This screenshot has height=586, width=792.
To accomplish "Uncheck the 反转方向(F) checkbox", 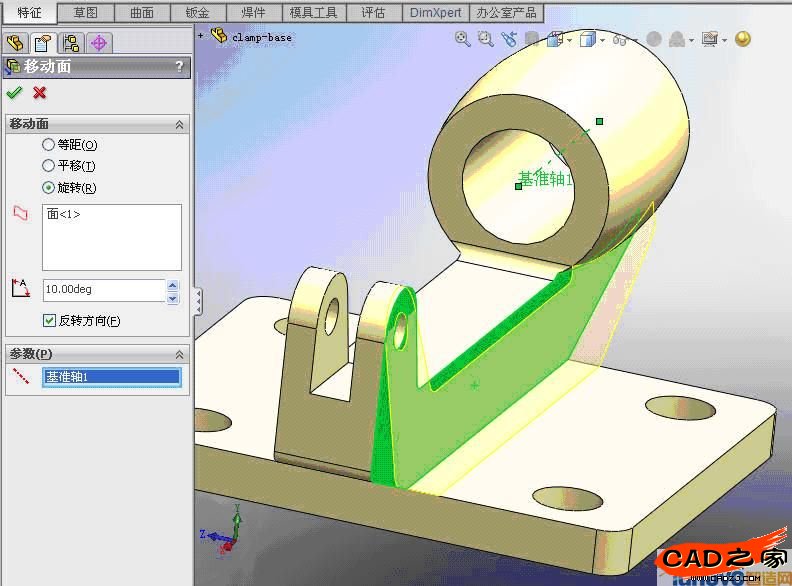I will pos(49,320).
